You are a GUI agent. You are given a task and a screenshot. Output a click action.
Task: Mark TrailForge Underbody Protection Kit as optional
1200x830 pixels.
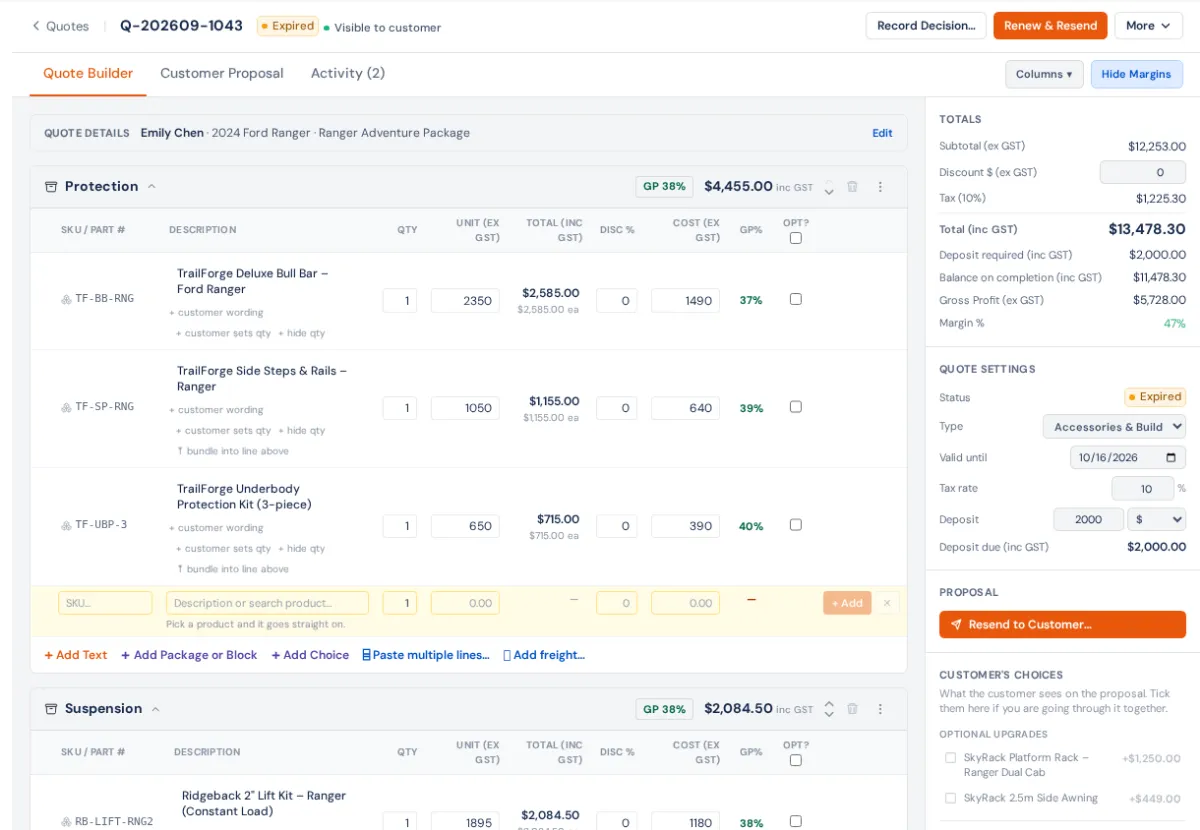point(796,525)
